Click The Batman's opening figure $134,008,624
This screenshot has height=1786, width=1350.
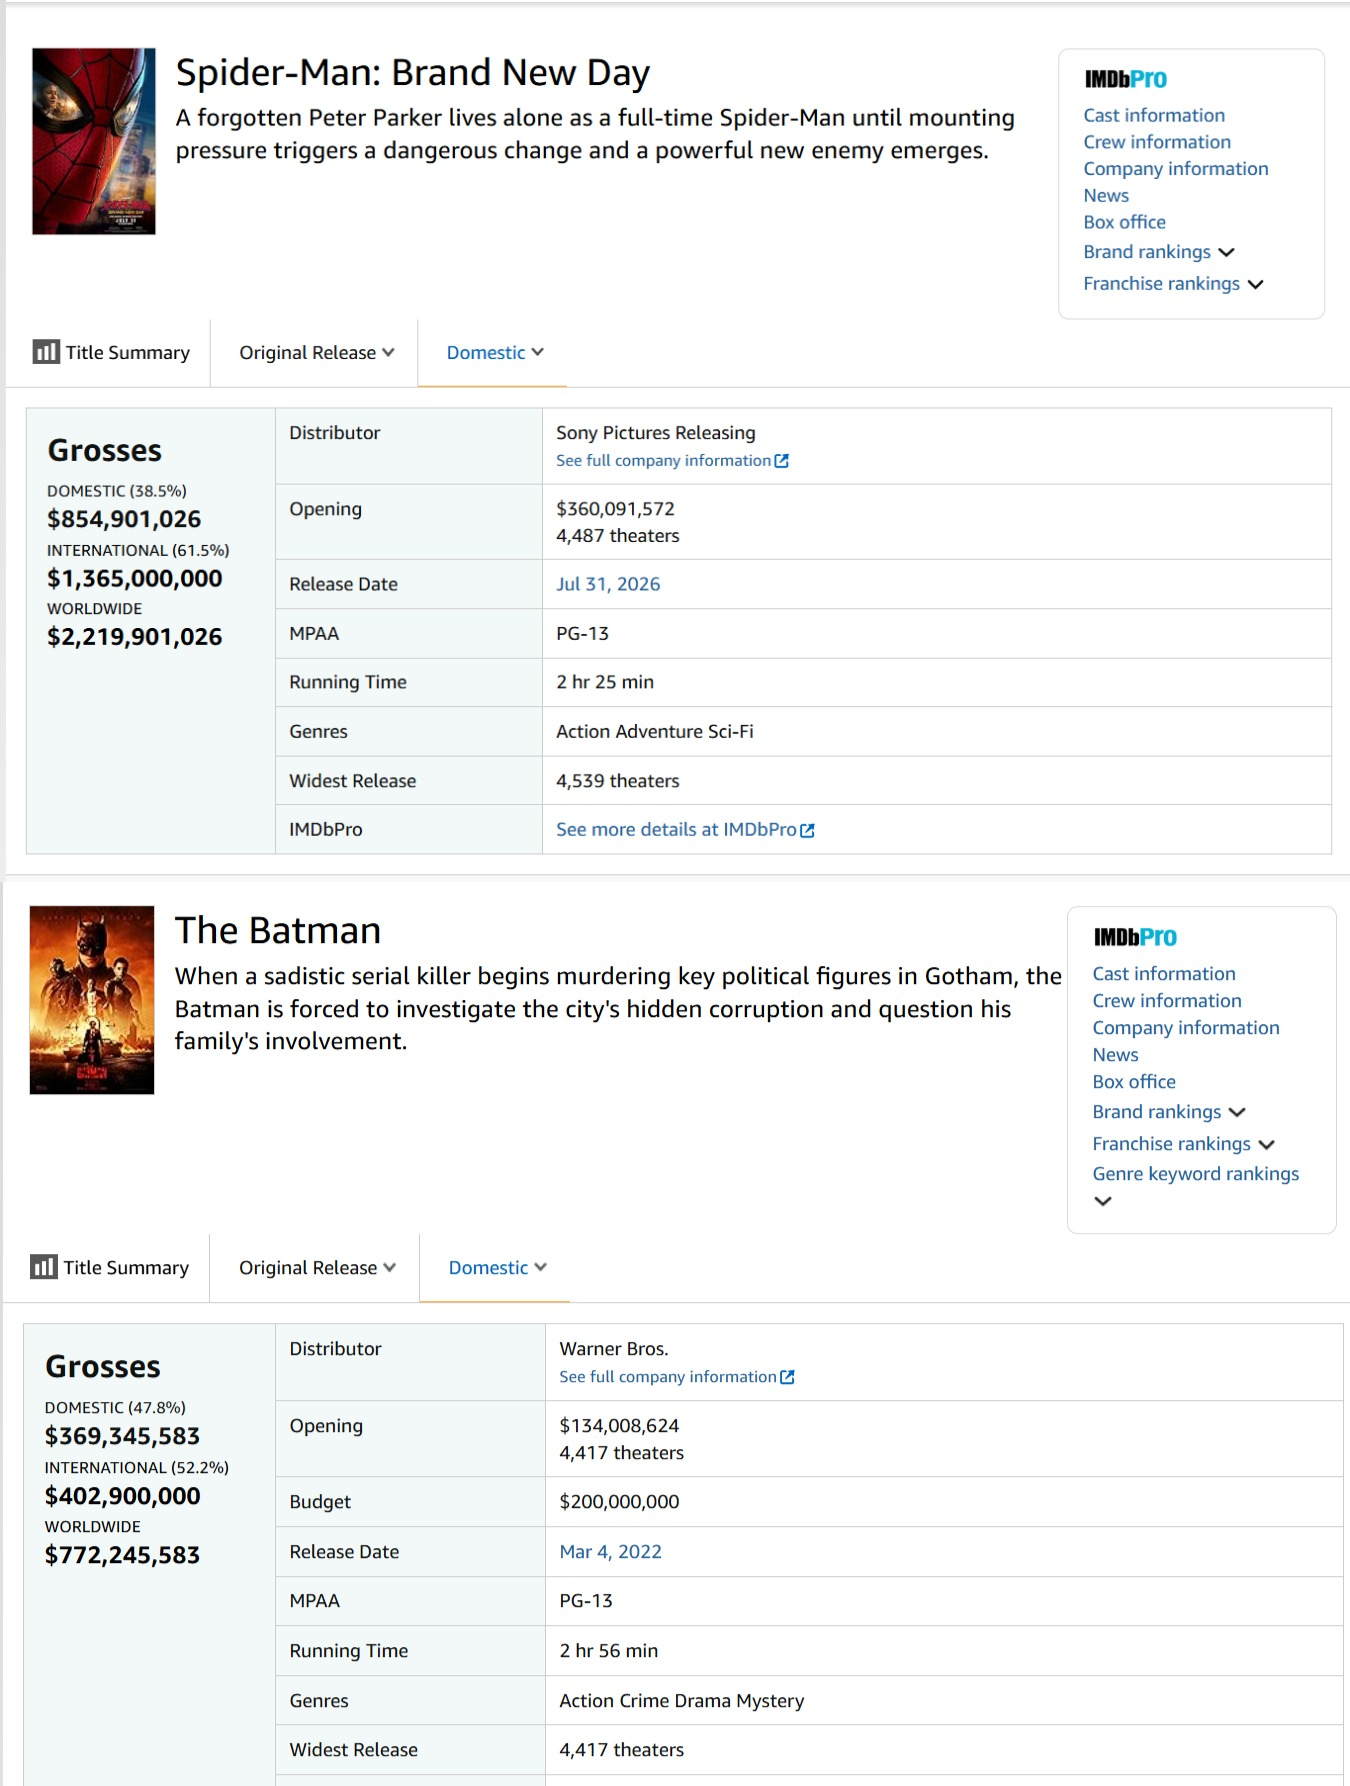(619, 1426)
